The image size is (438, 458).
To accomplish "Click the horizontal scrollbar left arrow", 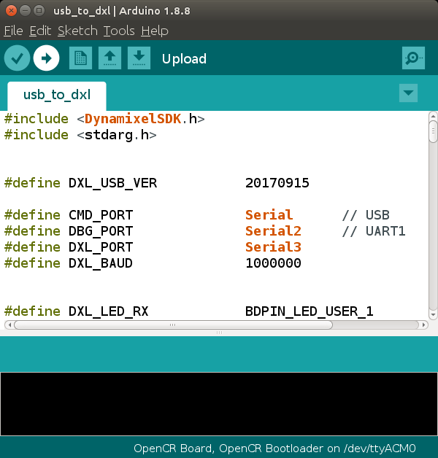I will point(9,325).
